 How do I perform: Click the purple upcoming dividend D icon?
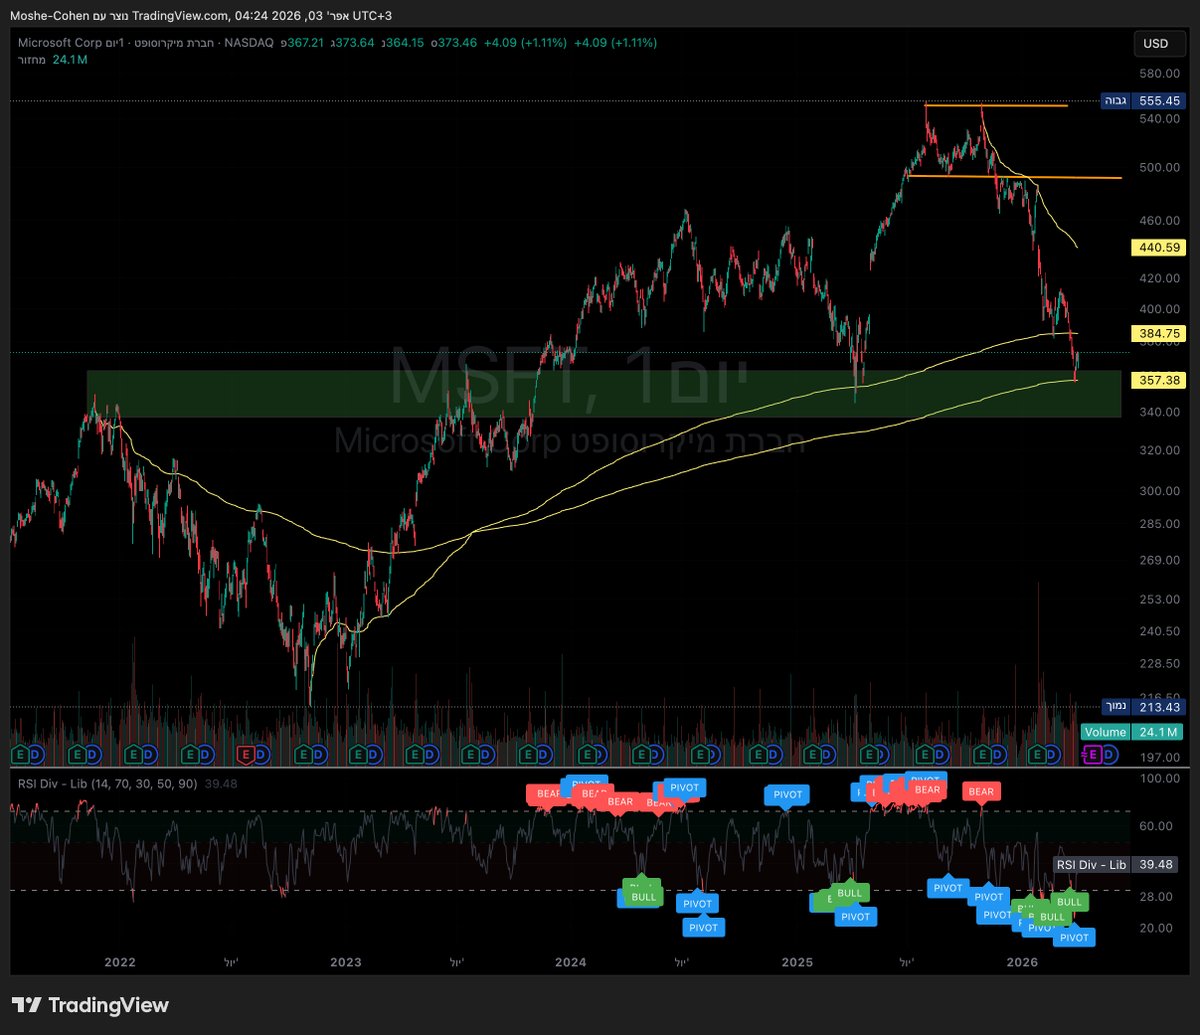1111,753
